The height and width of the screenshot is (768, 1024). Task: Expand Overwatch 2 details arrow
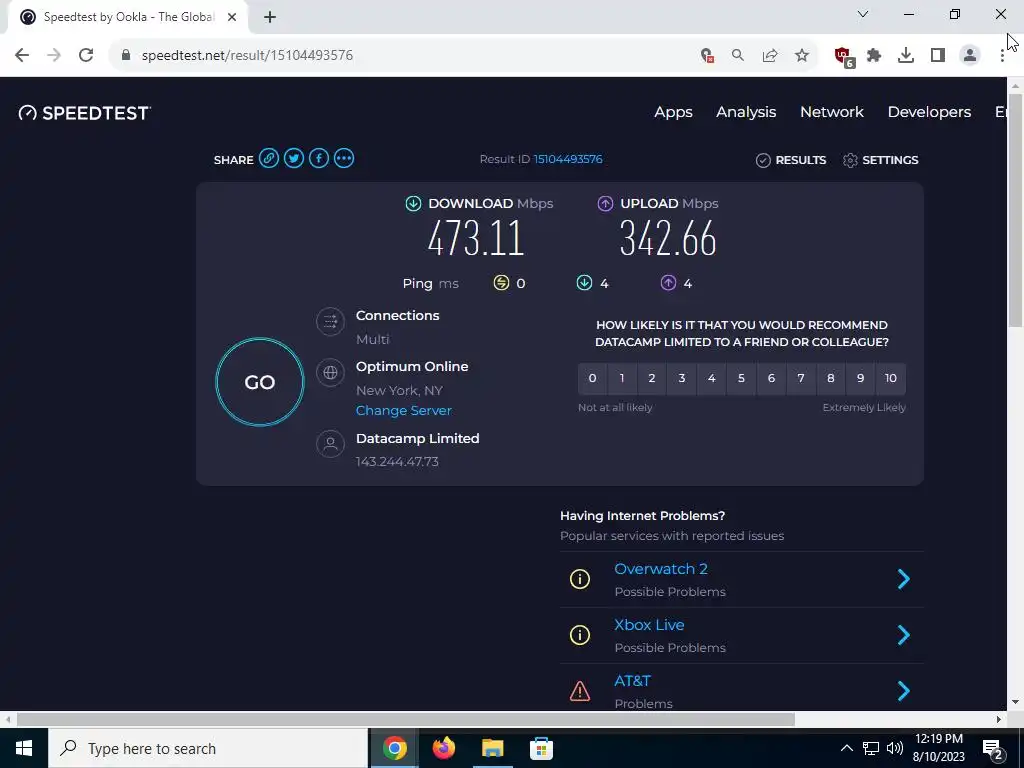point(904,579)
